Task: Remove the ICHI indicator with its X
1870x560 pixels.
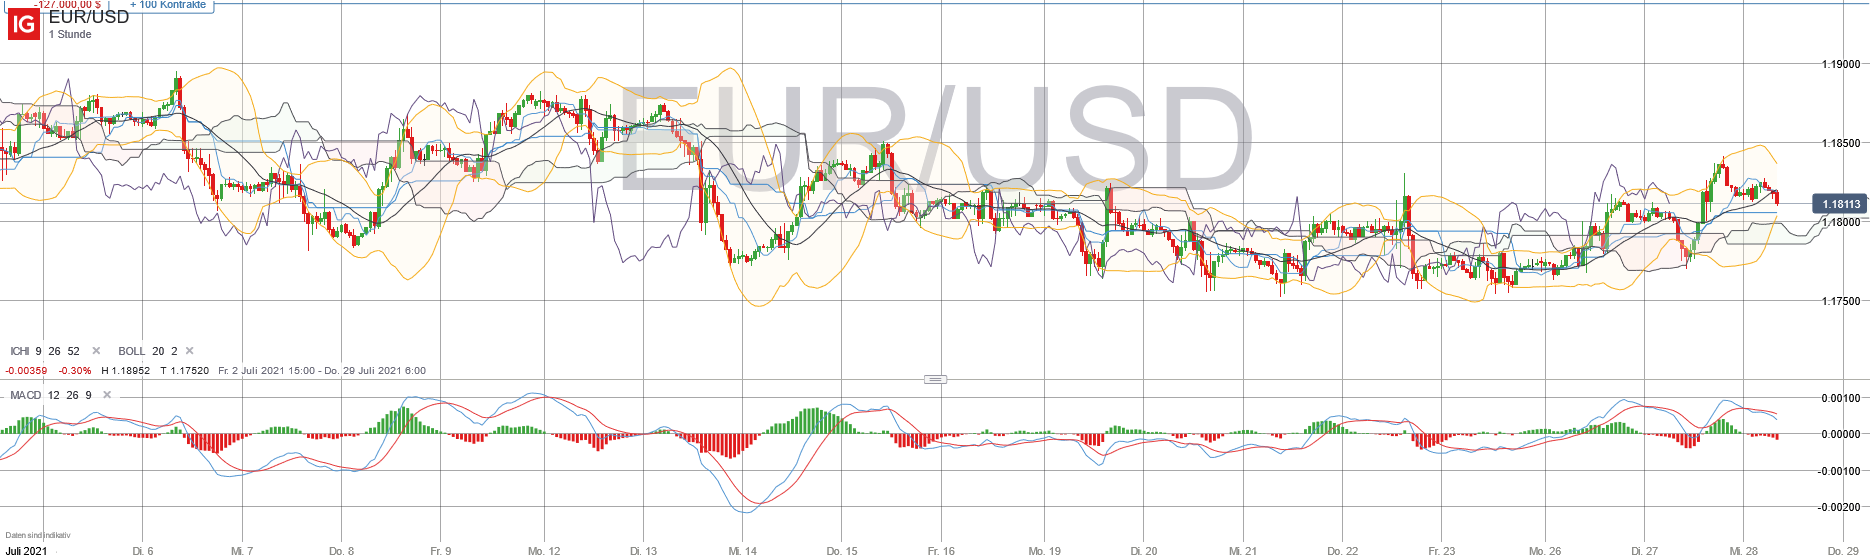Action: pos(96,351)
